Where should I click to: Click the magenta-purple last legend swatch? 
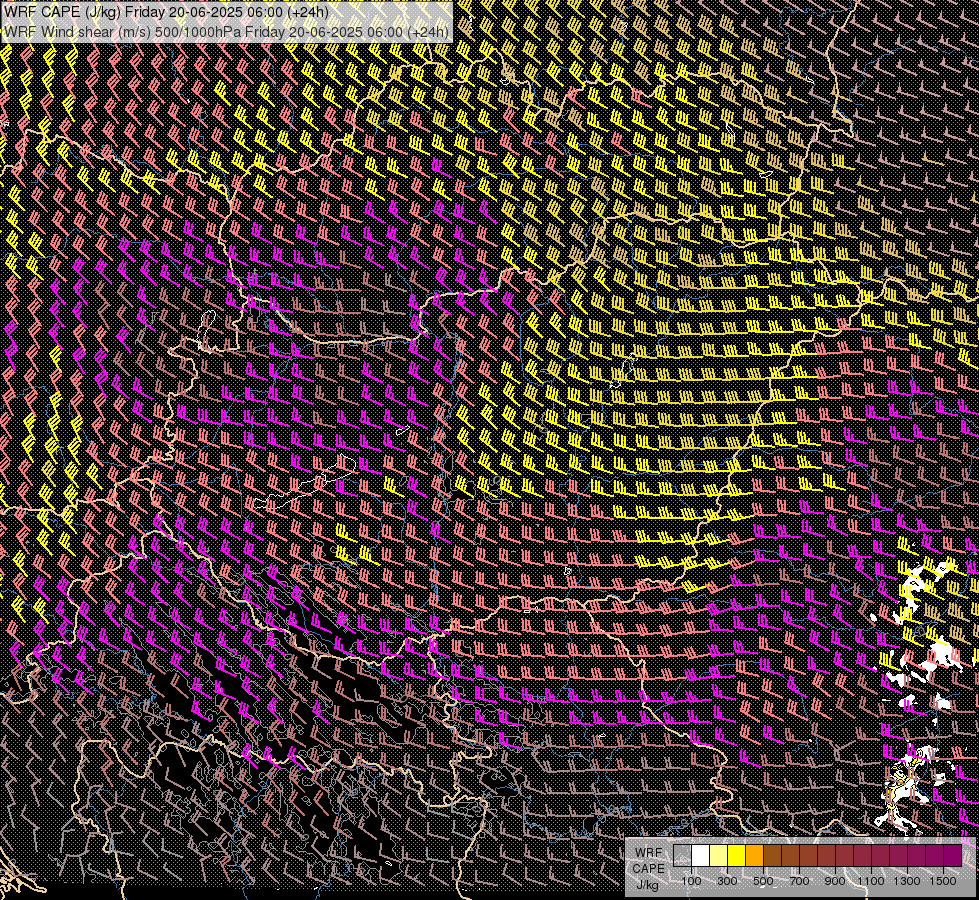[952, 855]
